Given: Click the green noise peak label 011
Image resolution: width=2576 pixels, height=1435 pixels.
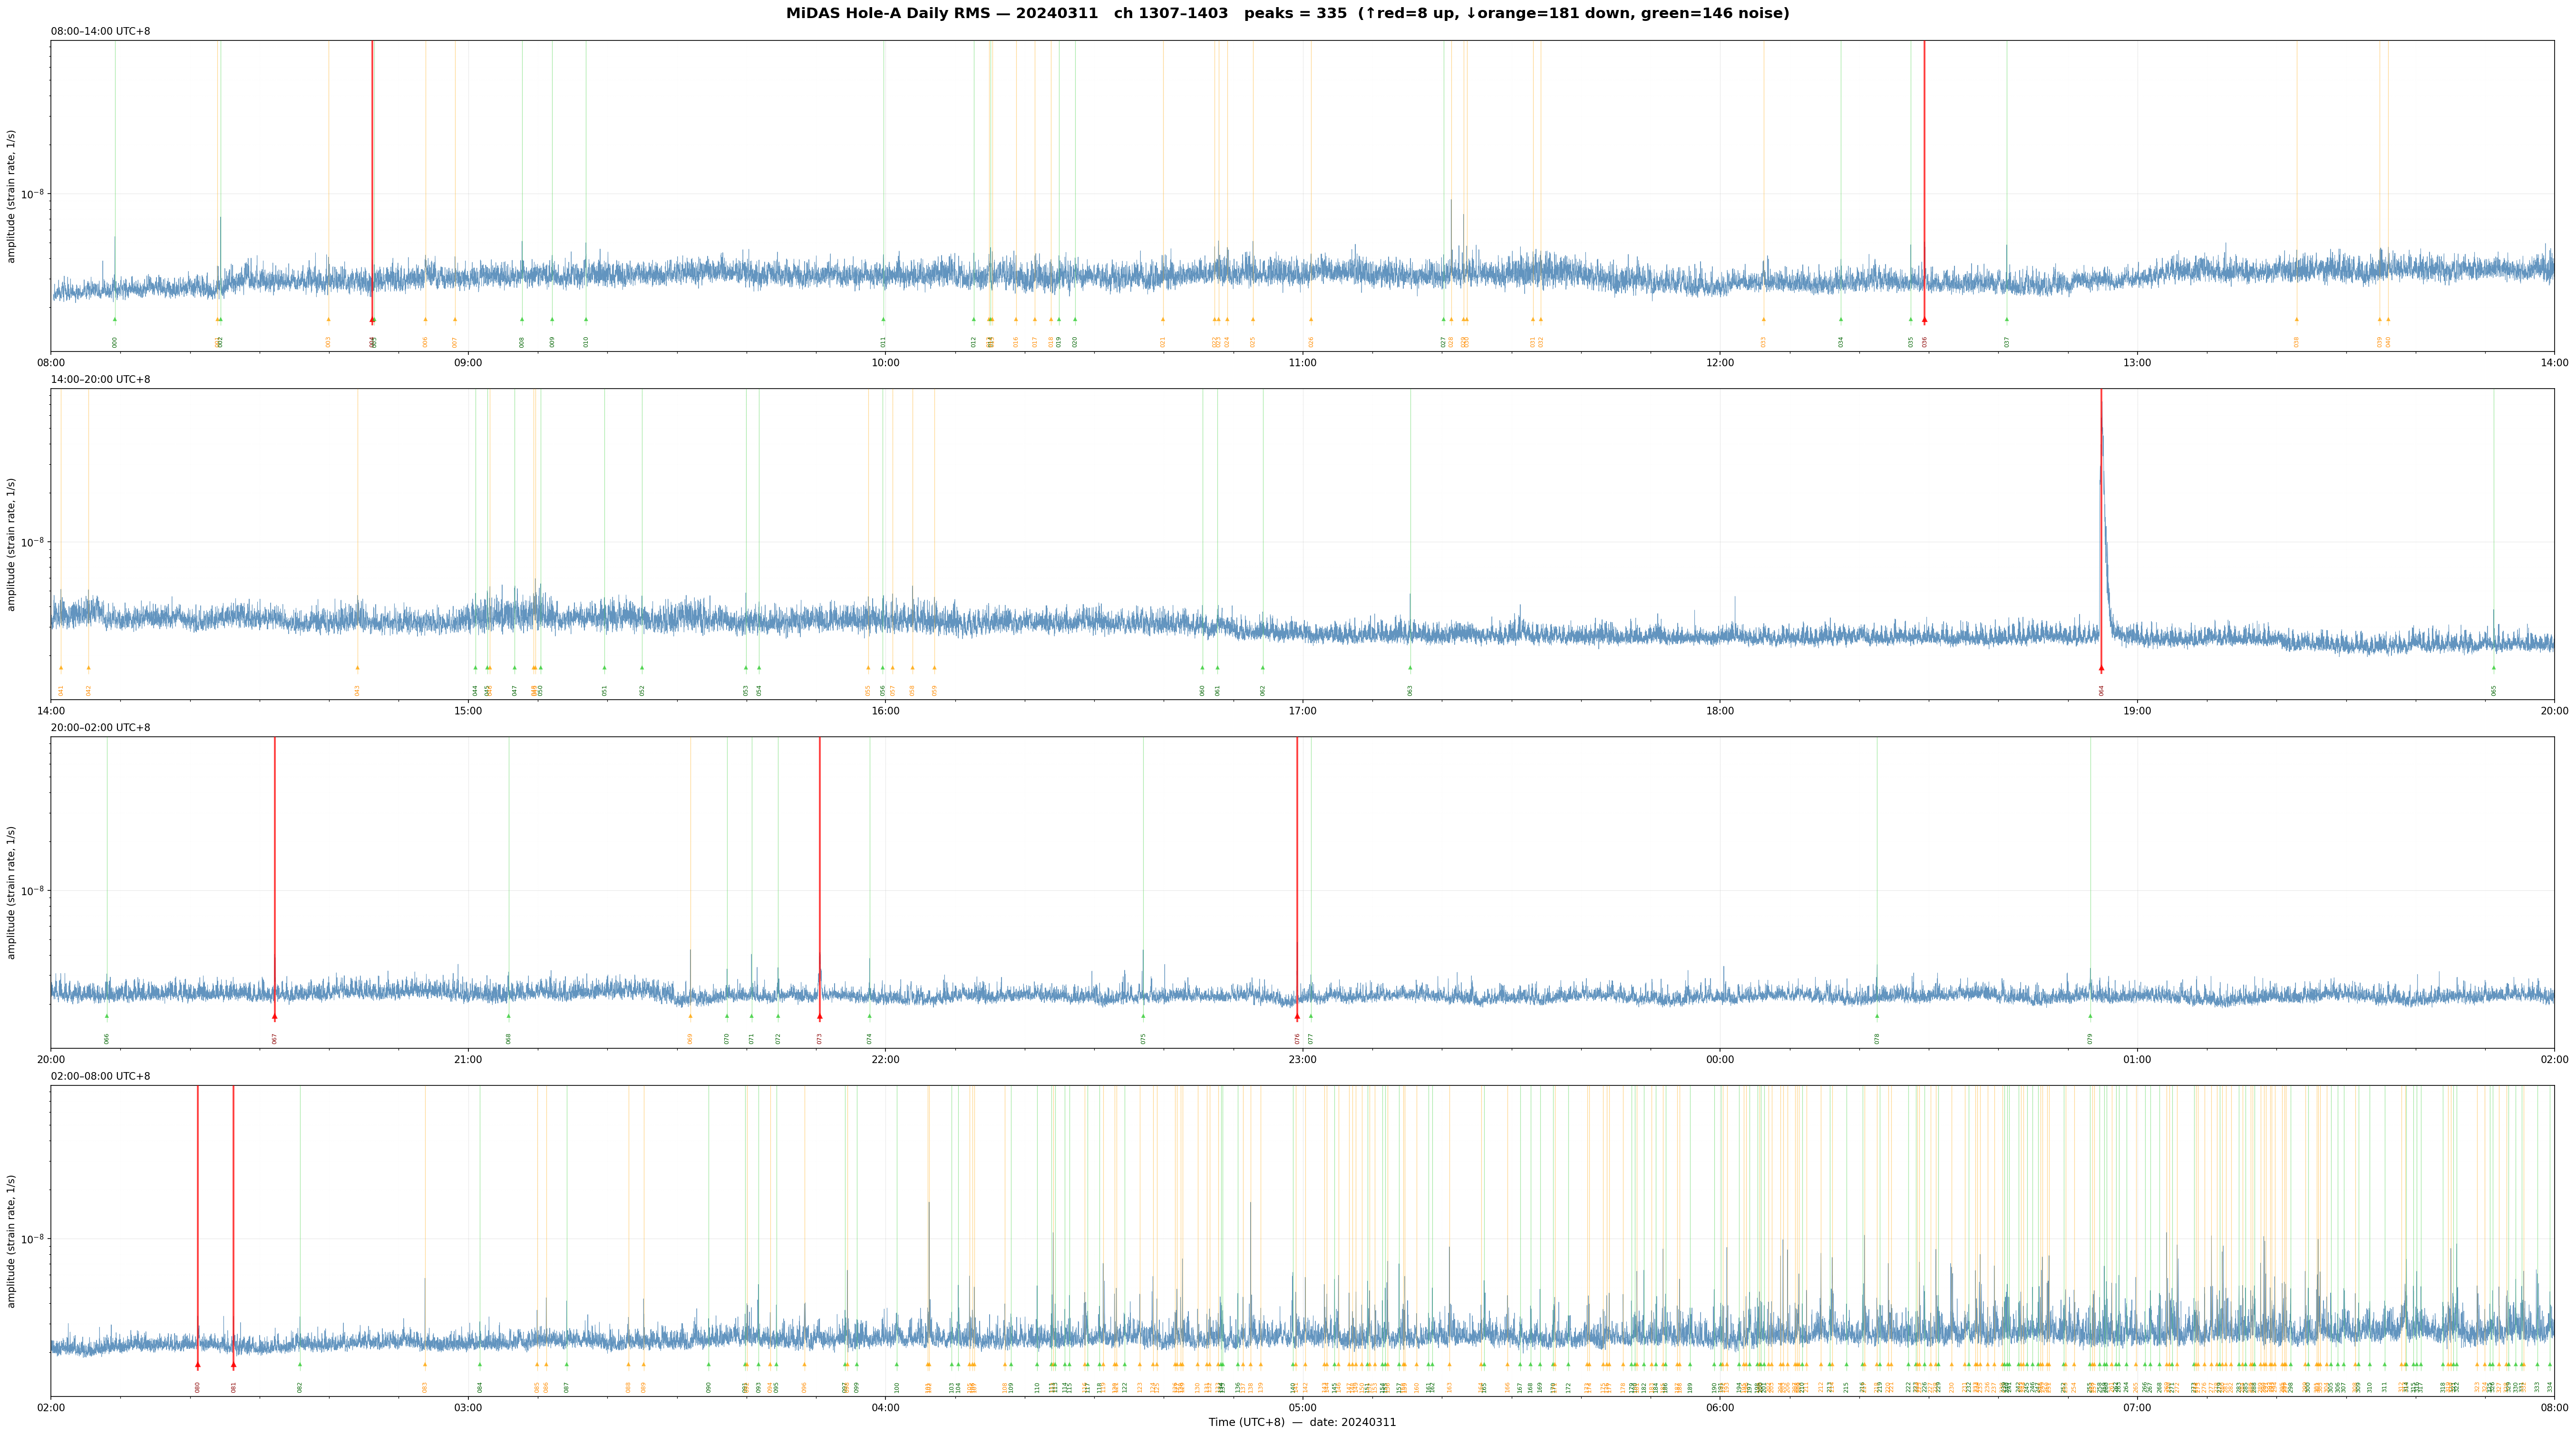Looking at the screenshot, I should (884, 342).
